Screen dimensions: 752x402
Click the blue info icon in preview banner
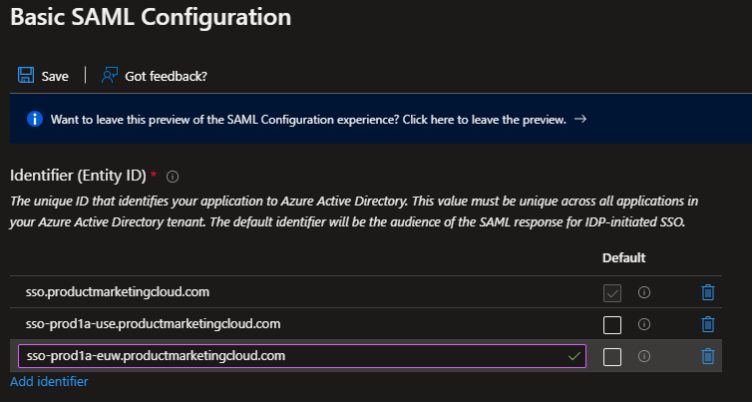(35, 119)
